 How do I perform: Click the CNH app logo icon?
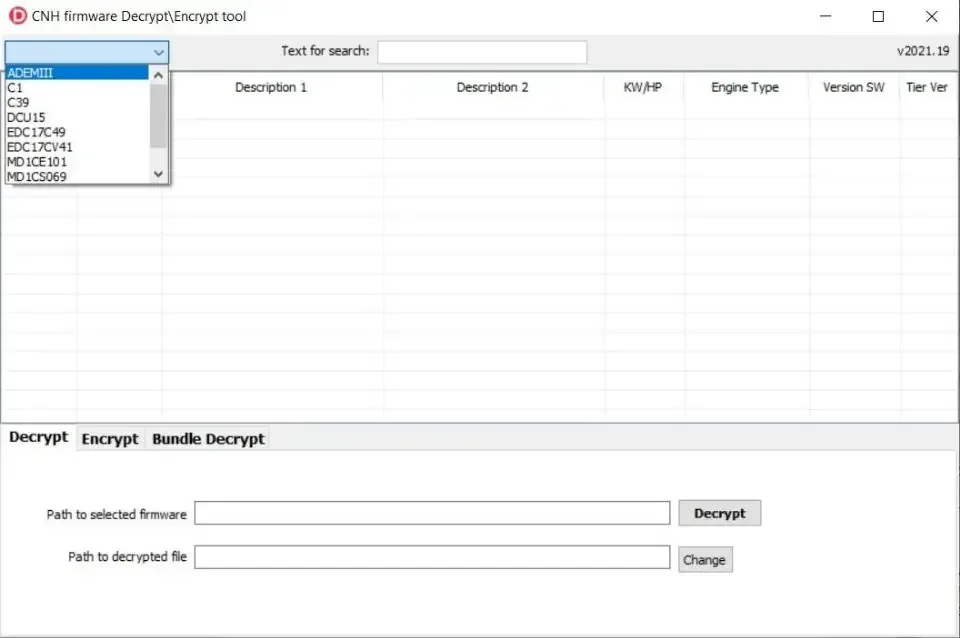(x=17, y=16)
